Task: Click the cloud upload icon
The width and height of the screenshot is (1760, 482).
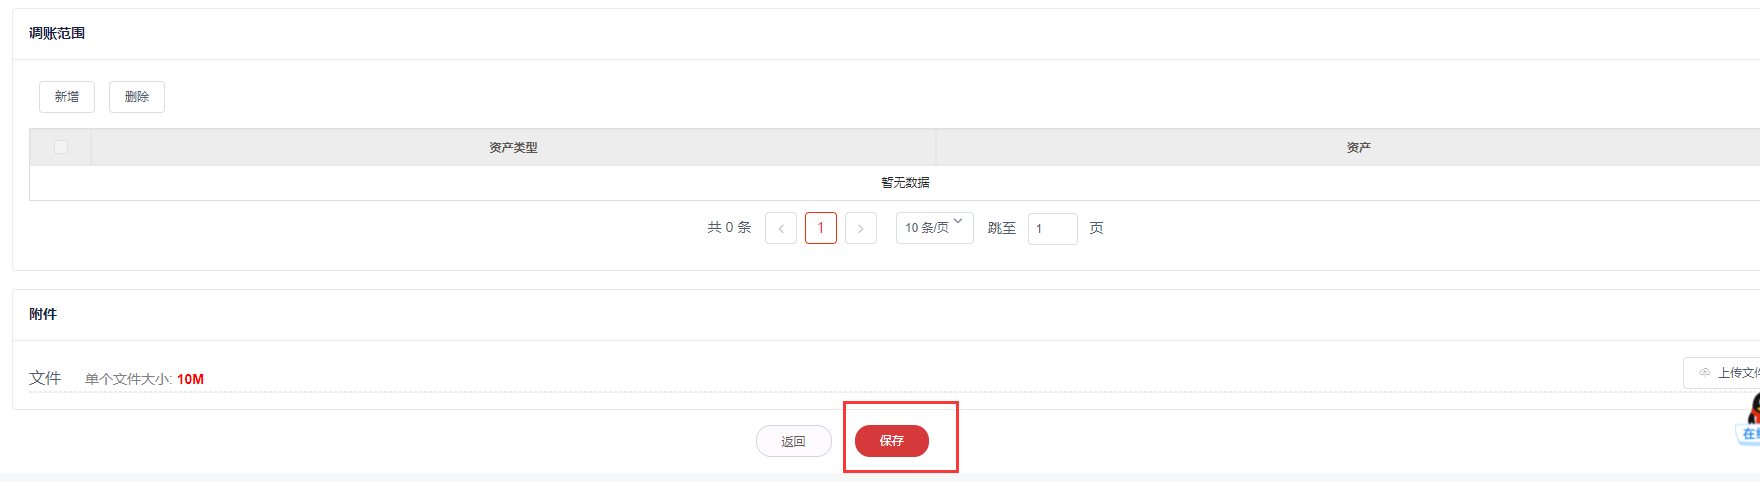Action: pyautogui.click(x=1704, y=372)
